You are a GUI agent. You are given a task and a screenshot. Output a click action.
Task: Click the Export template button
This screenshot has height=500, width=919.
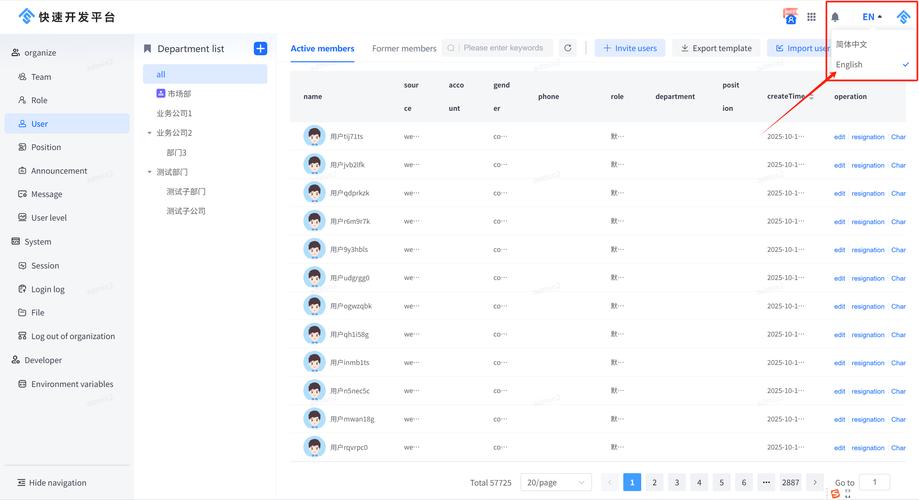[715, 48]
